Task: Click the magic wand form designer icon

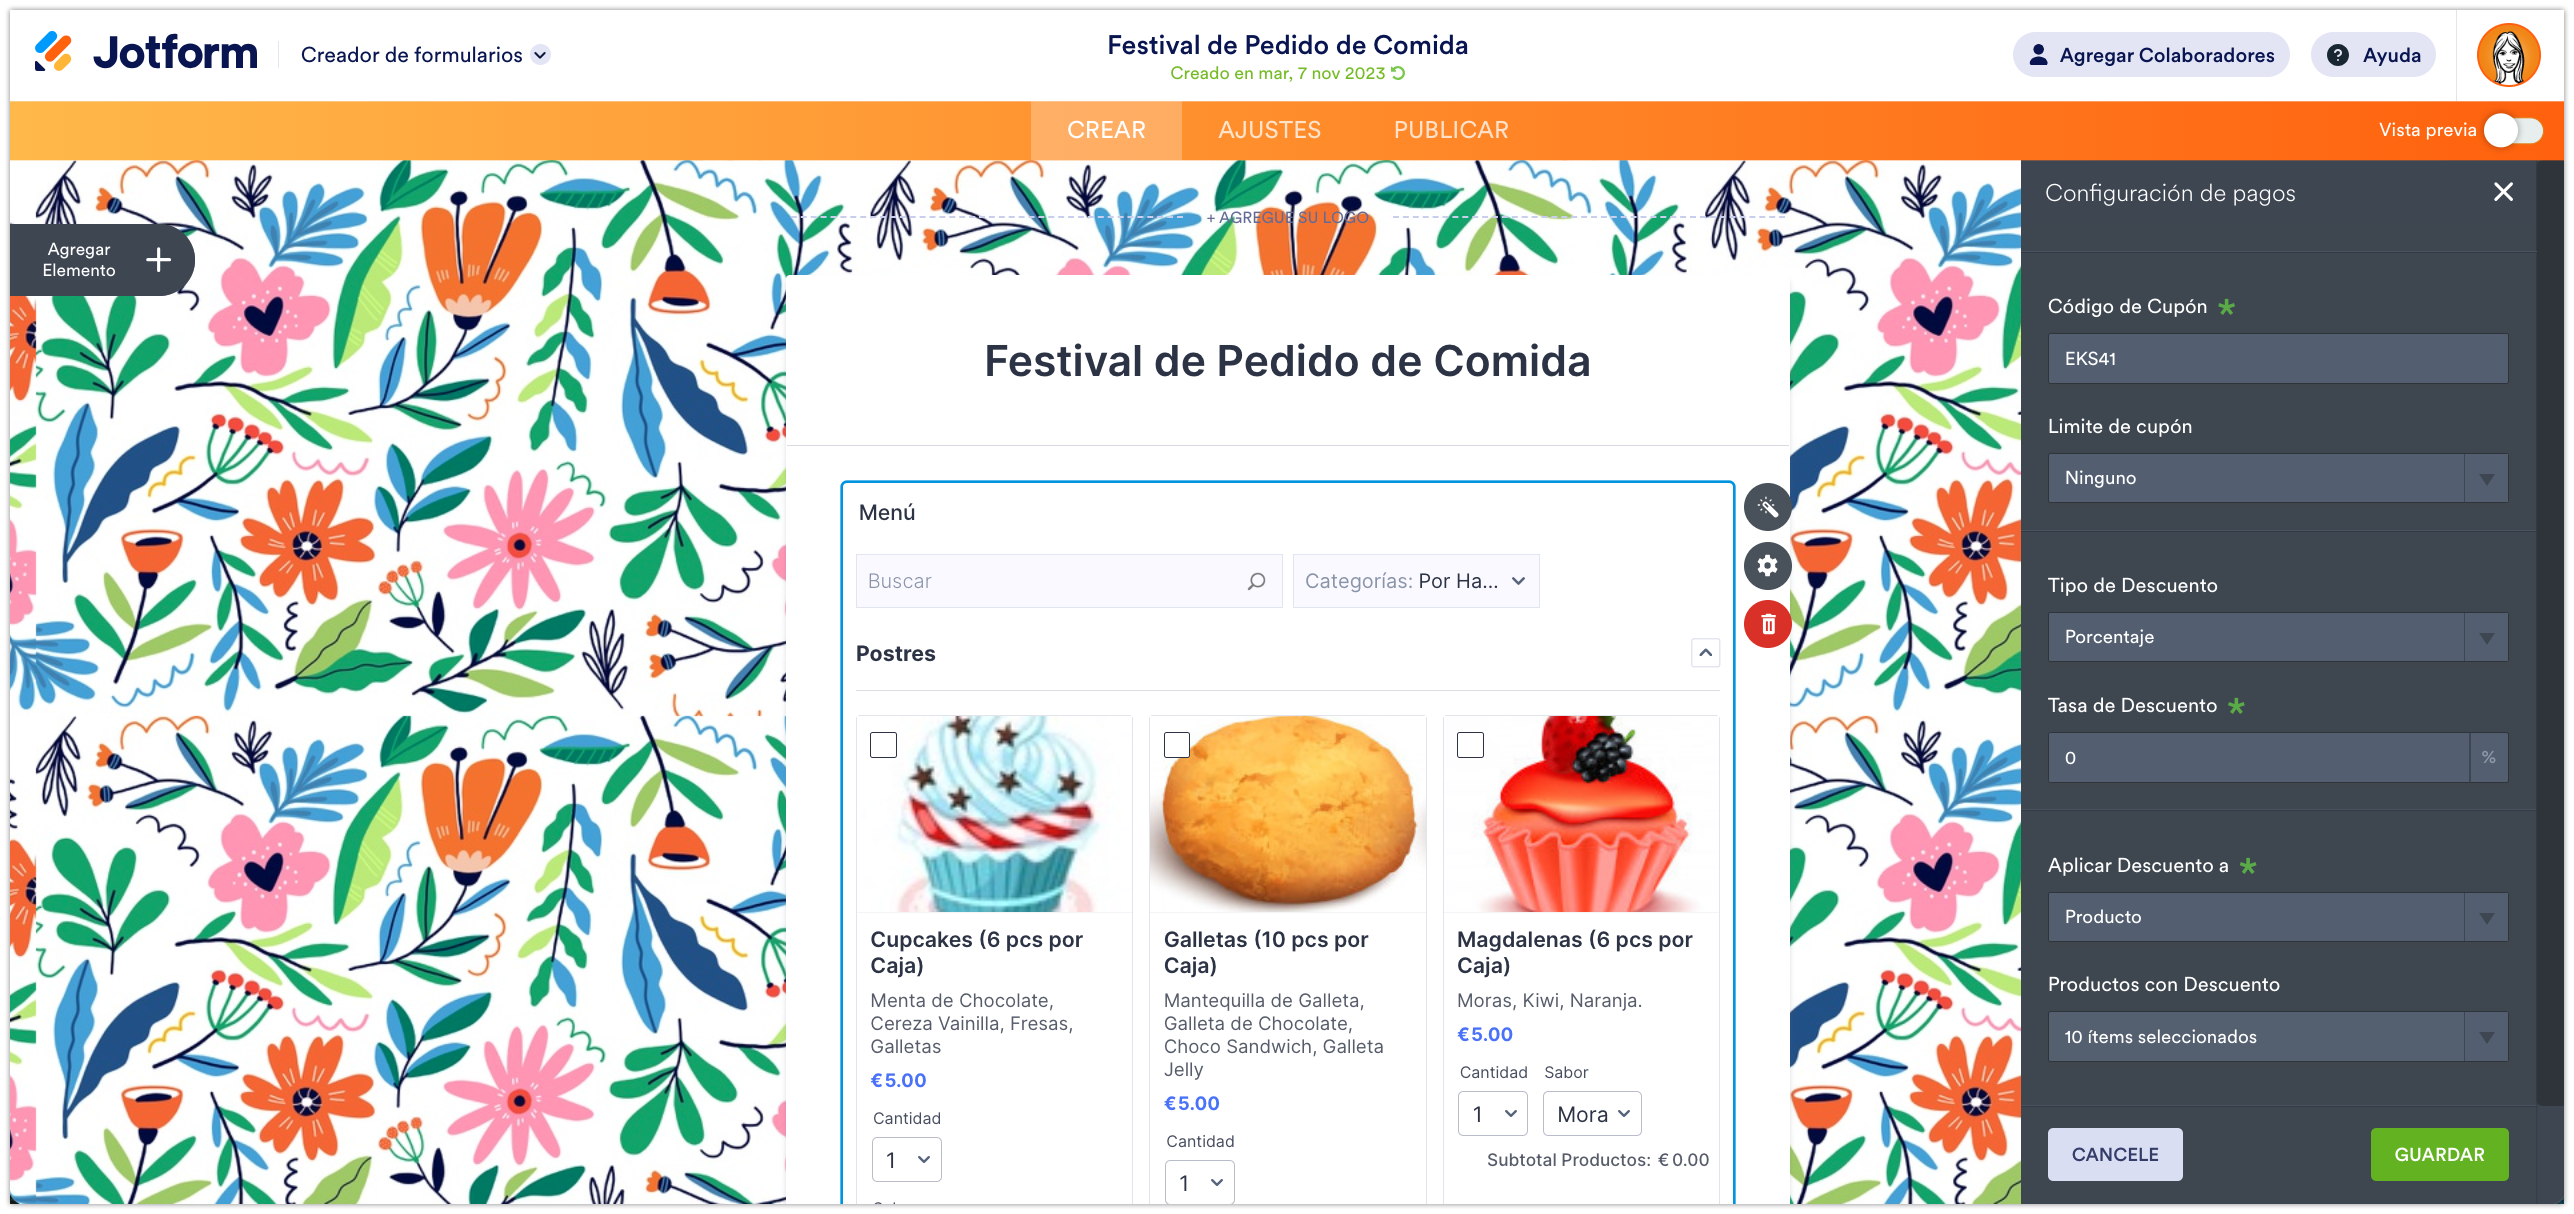Action: pyautogui.click(x=1767, y=507)
